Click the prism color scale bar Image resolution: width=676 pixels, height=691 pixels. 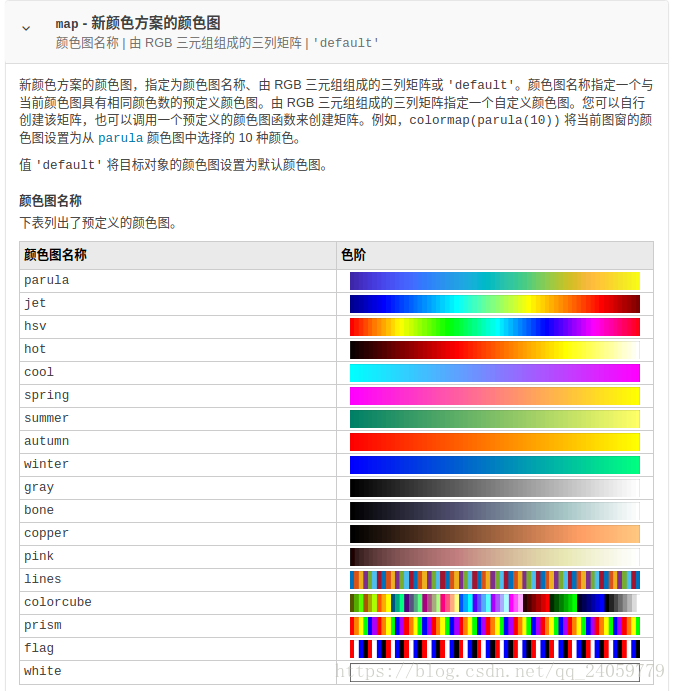coord(494,626)
